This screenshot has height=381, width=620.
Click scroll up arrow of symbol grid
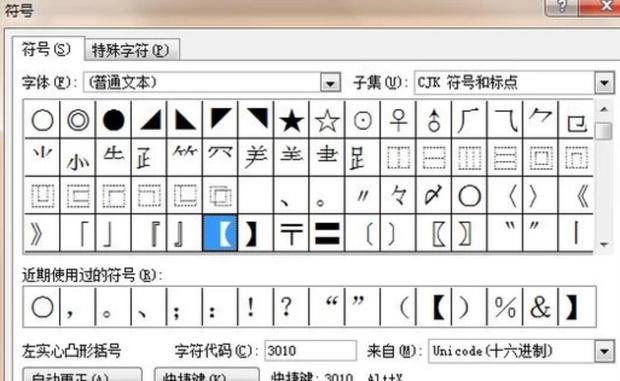pos(604,109)
